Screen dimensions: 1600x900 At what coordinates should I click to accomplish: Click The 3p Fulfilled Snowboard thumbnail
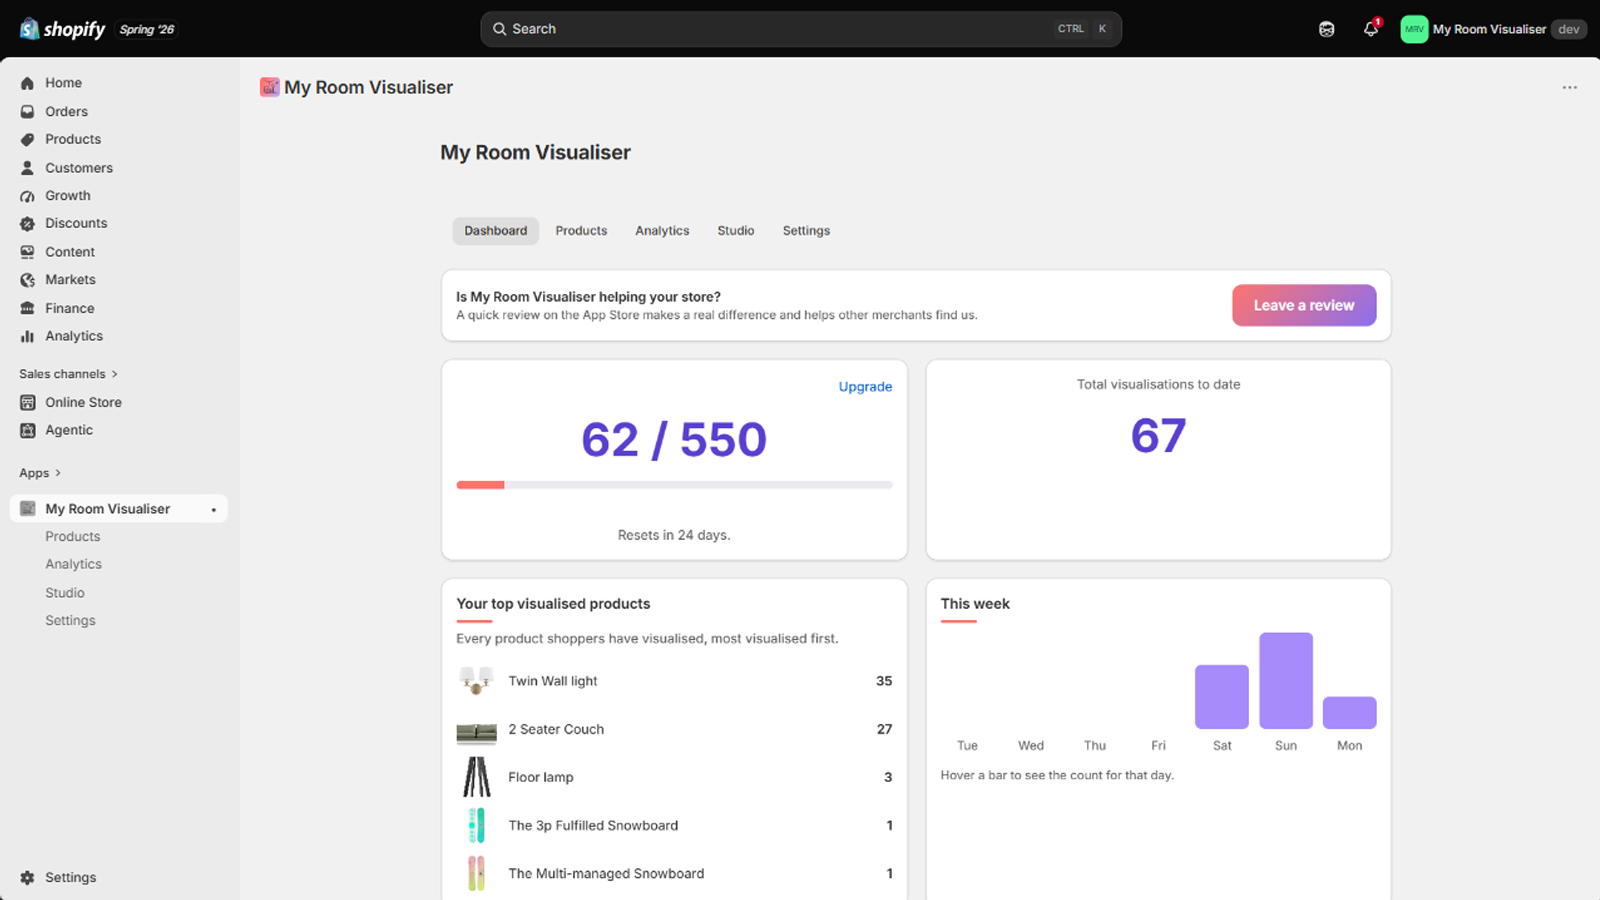(x=476, y=825)
